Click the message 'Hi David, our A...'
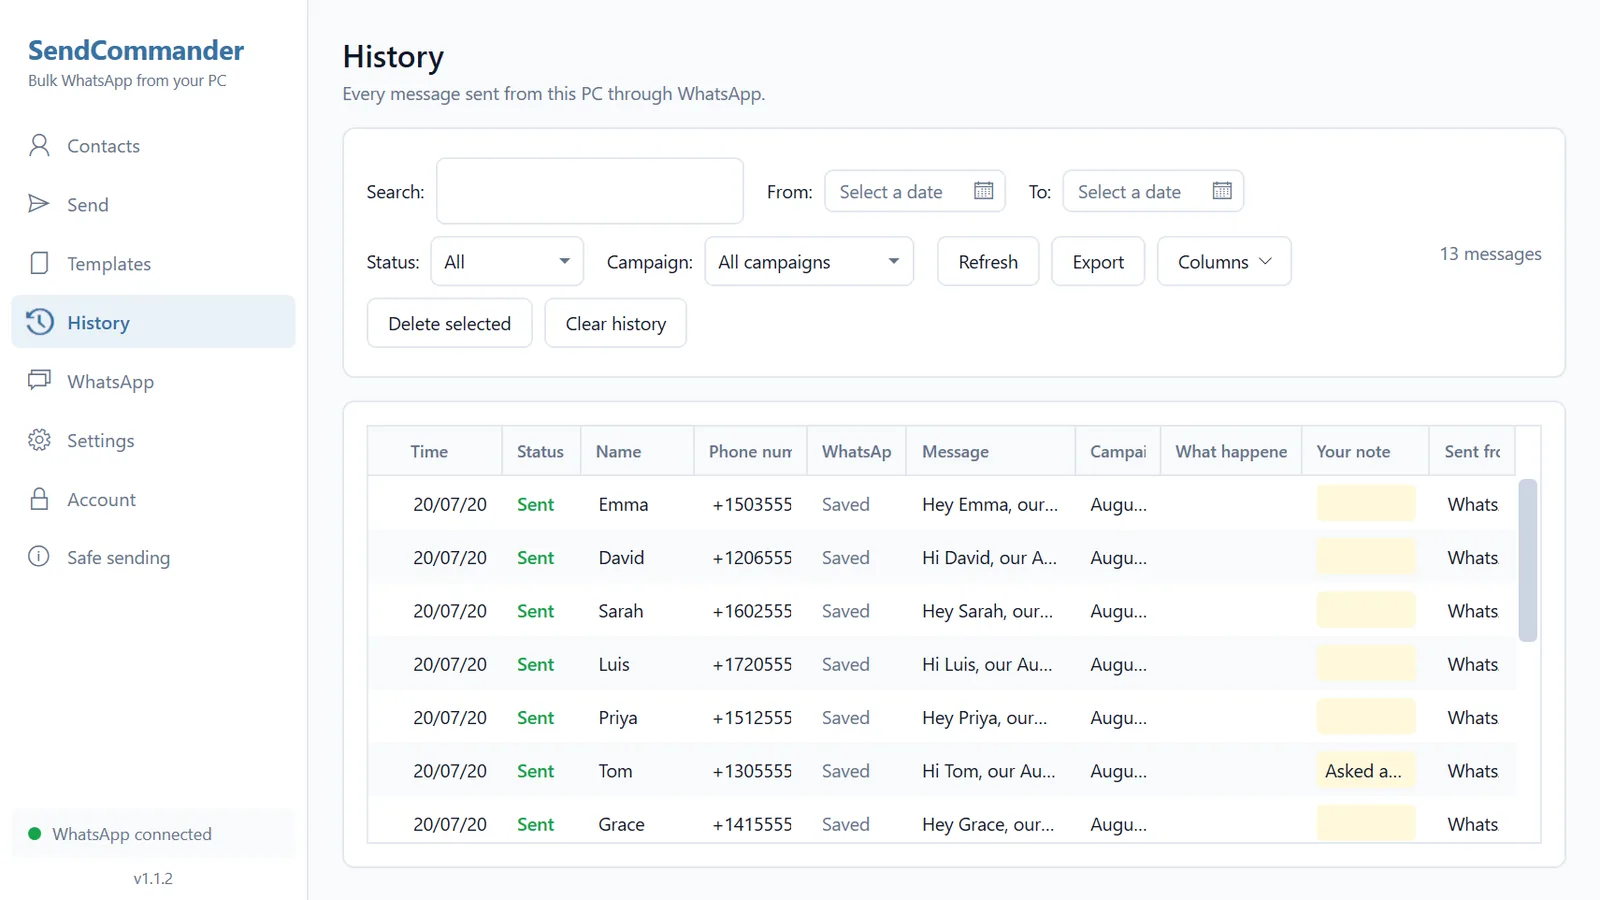This screenshot has height=900, width=1600. [x=989, y=558]
